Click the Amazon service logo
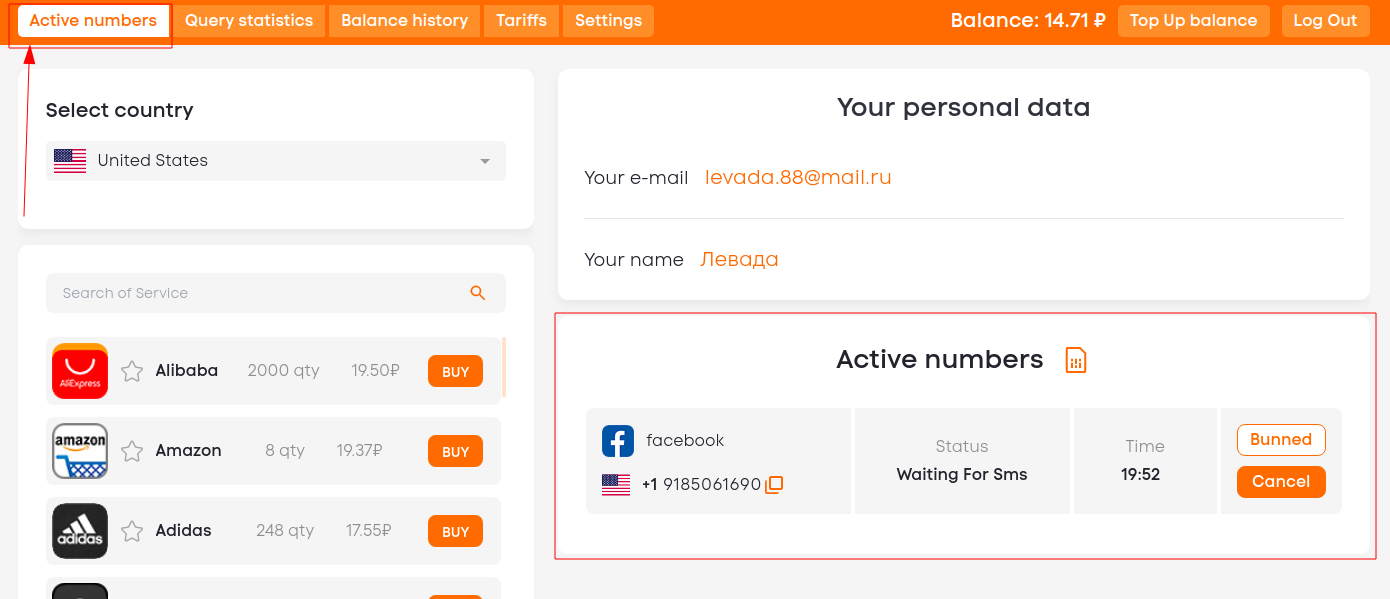1390x599 pixels. [80, 451]
